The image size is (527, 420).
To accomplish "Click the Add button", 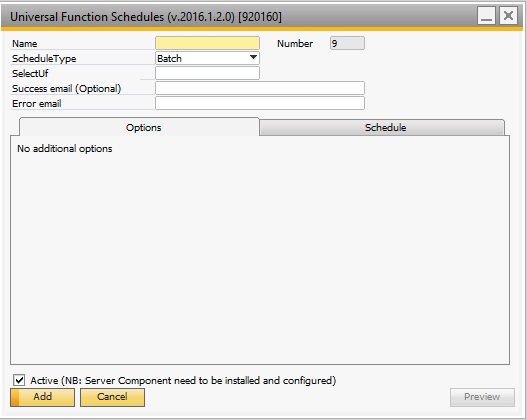I will point(42,397).
